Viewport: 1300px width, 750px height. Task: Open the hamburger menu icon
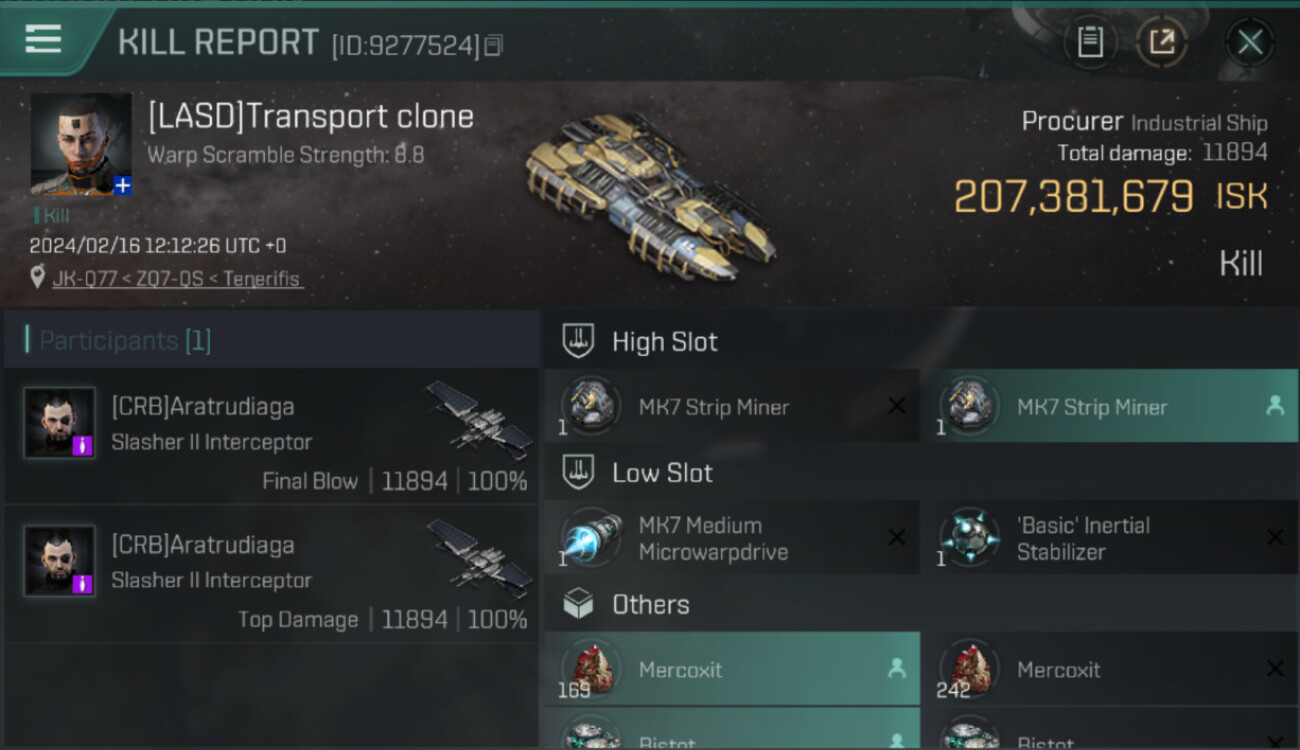pos(43,39)
